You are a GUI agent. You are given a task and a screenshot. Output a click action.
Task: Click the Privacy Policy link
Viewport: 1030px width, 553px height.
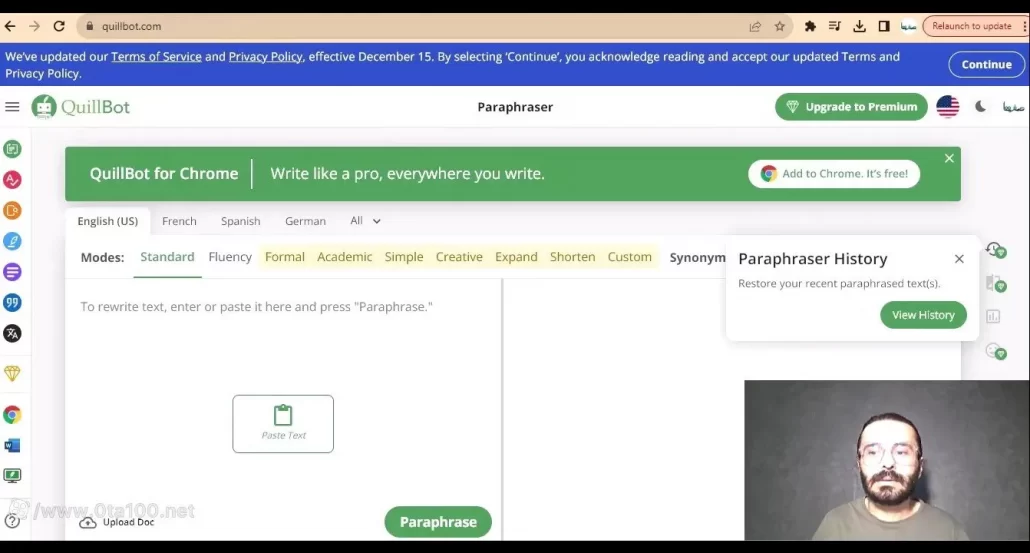click(x=265, y=57)
